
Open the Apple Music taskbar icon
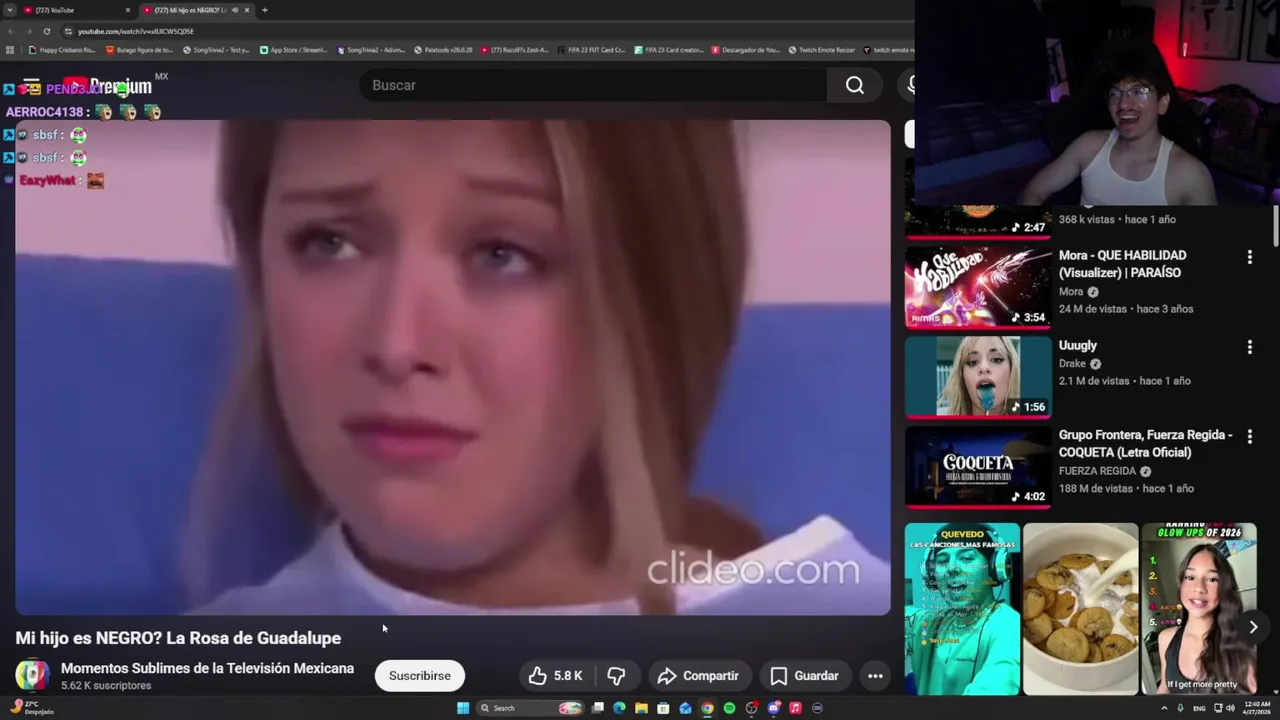coord(795,708)
